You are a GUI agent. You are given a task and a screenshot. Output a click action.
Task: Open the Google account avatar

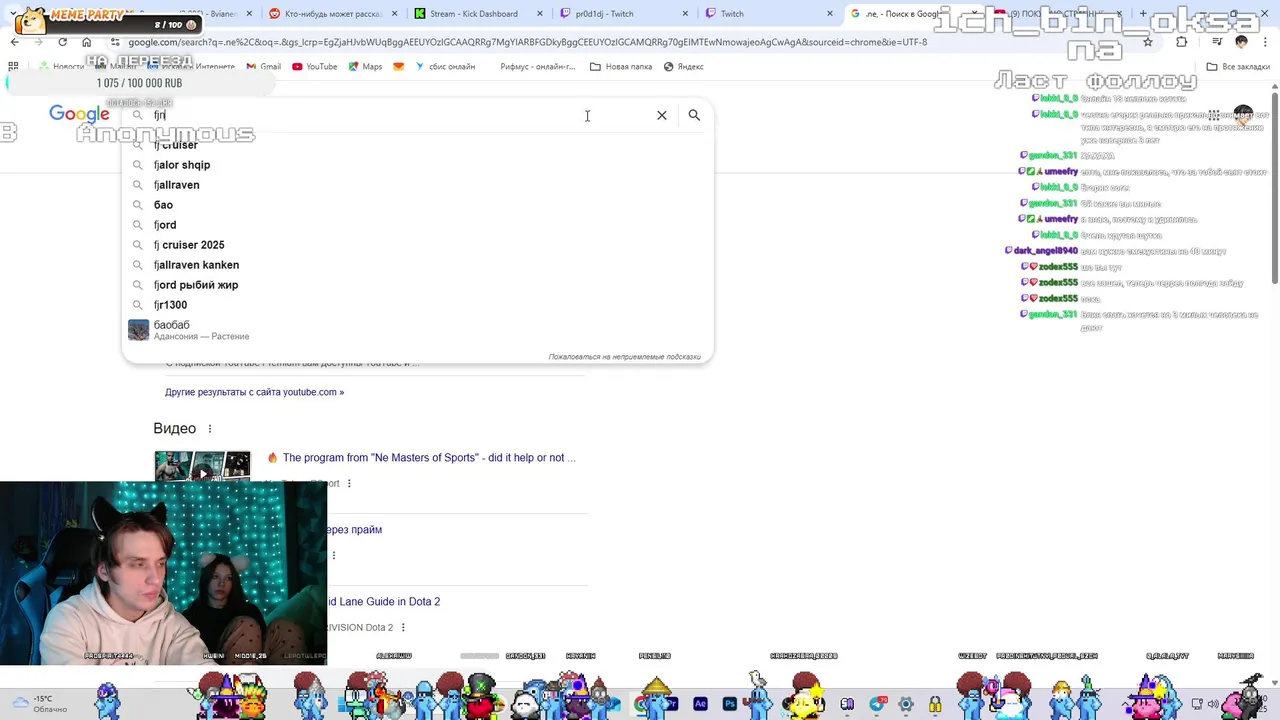click(1243, 115)
